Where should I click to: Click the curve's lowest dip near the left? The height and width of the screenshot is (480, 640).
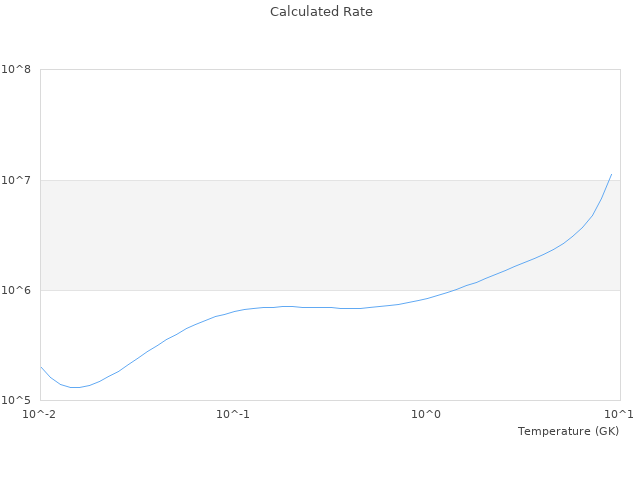coord(73,387)
